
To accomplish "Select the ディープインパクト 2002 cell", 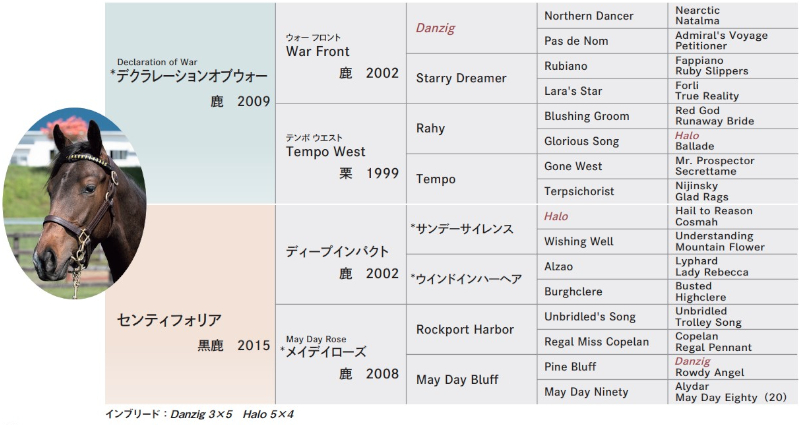I will pos(341,255).
